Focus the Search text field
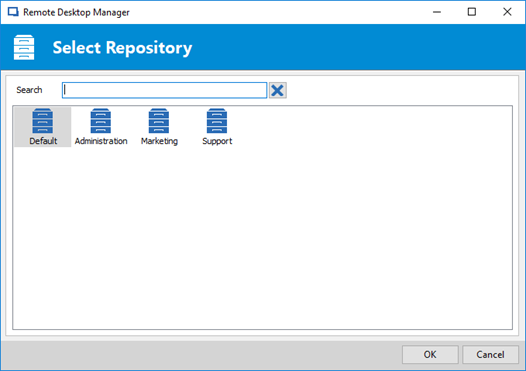This screenshot has height=371, width=526. pyautogui.click(x=164, y=90)
